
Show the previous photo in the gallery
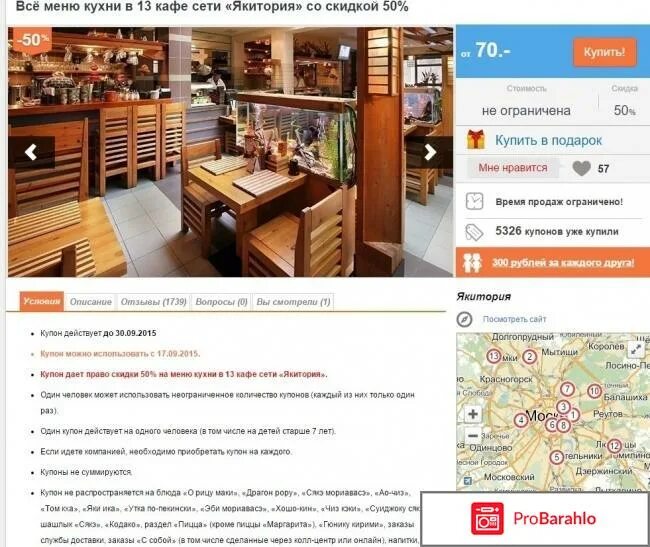(x=32, y=152)
